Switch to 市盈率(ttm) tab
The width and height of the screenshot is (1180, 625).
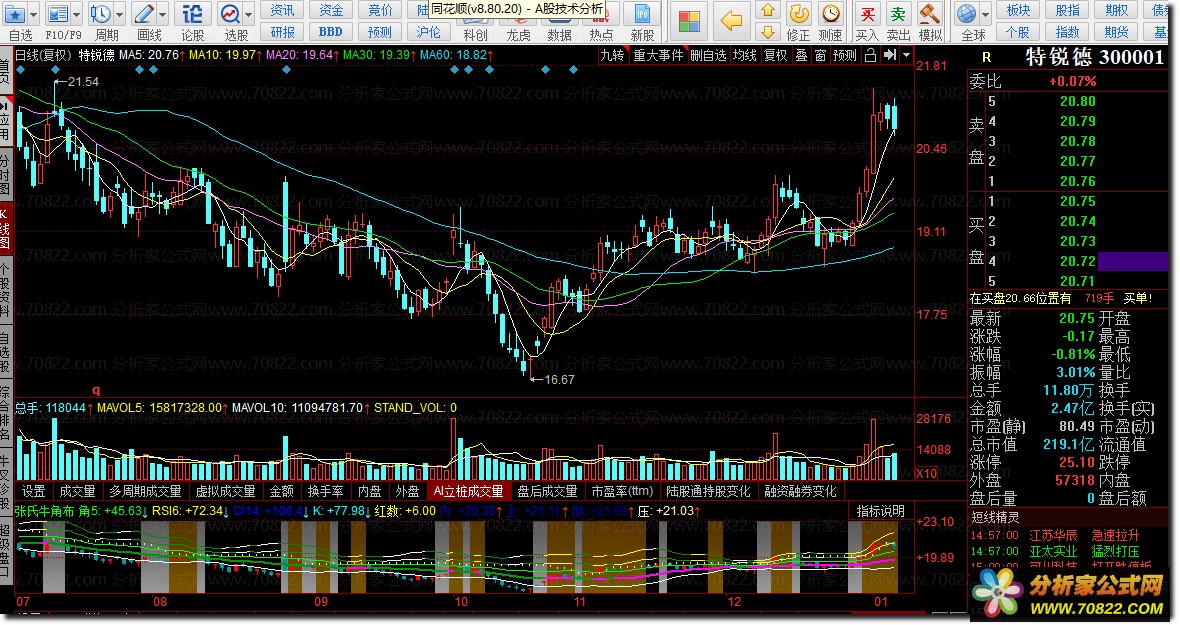click(x=622, y=491)
